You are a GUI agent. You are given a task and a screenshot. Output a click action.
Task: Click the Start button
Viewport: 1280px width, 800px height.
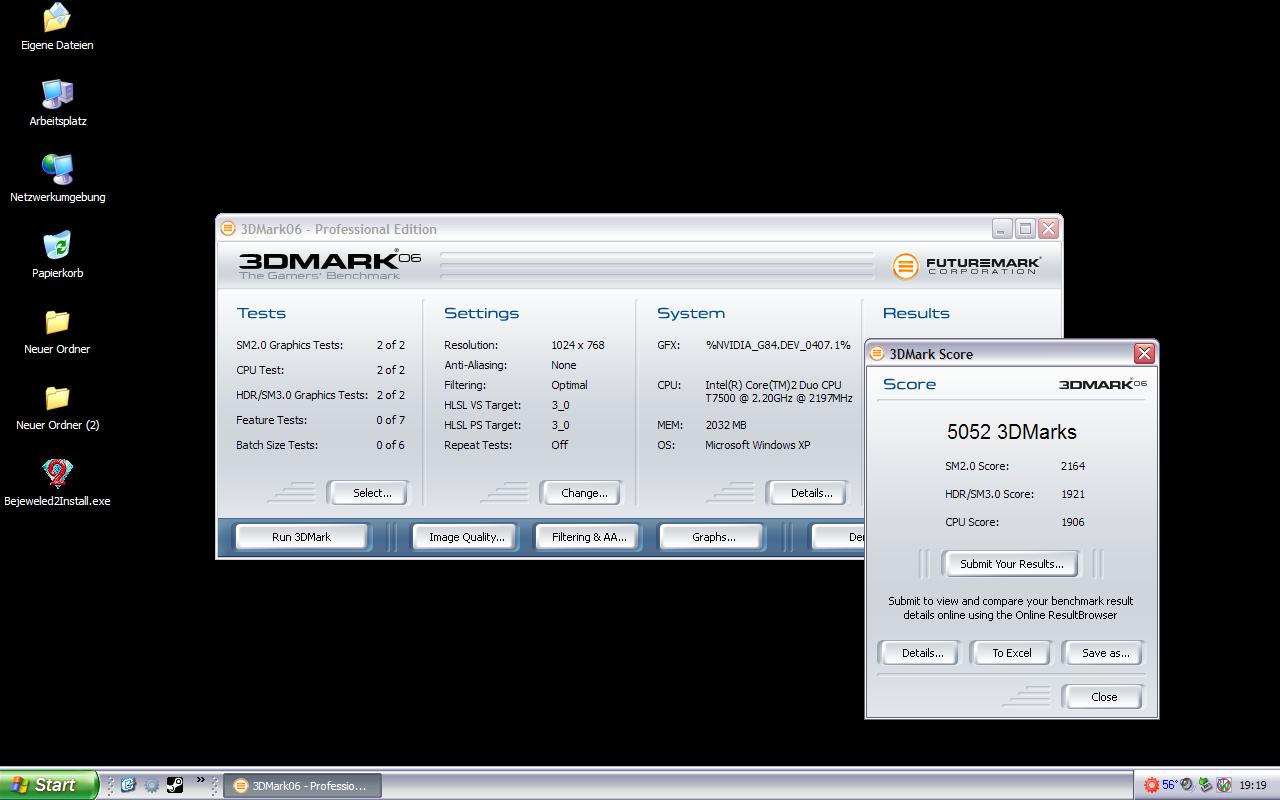[48, 785]
